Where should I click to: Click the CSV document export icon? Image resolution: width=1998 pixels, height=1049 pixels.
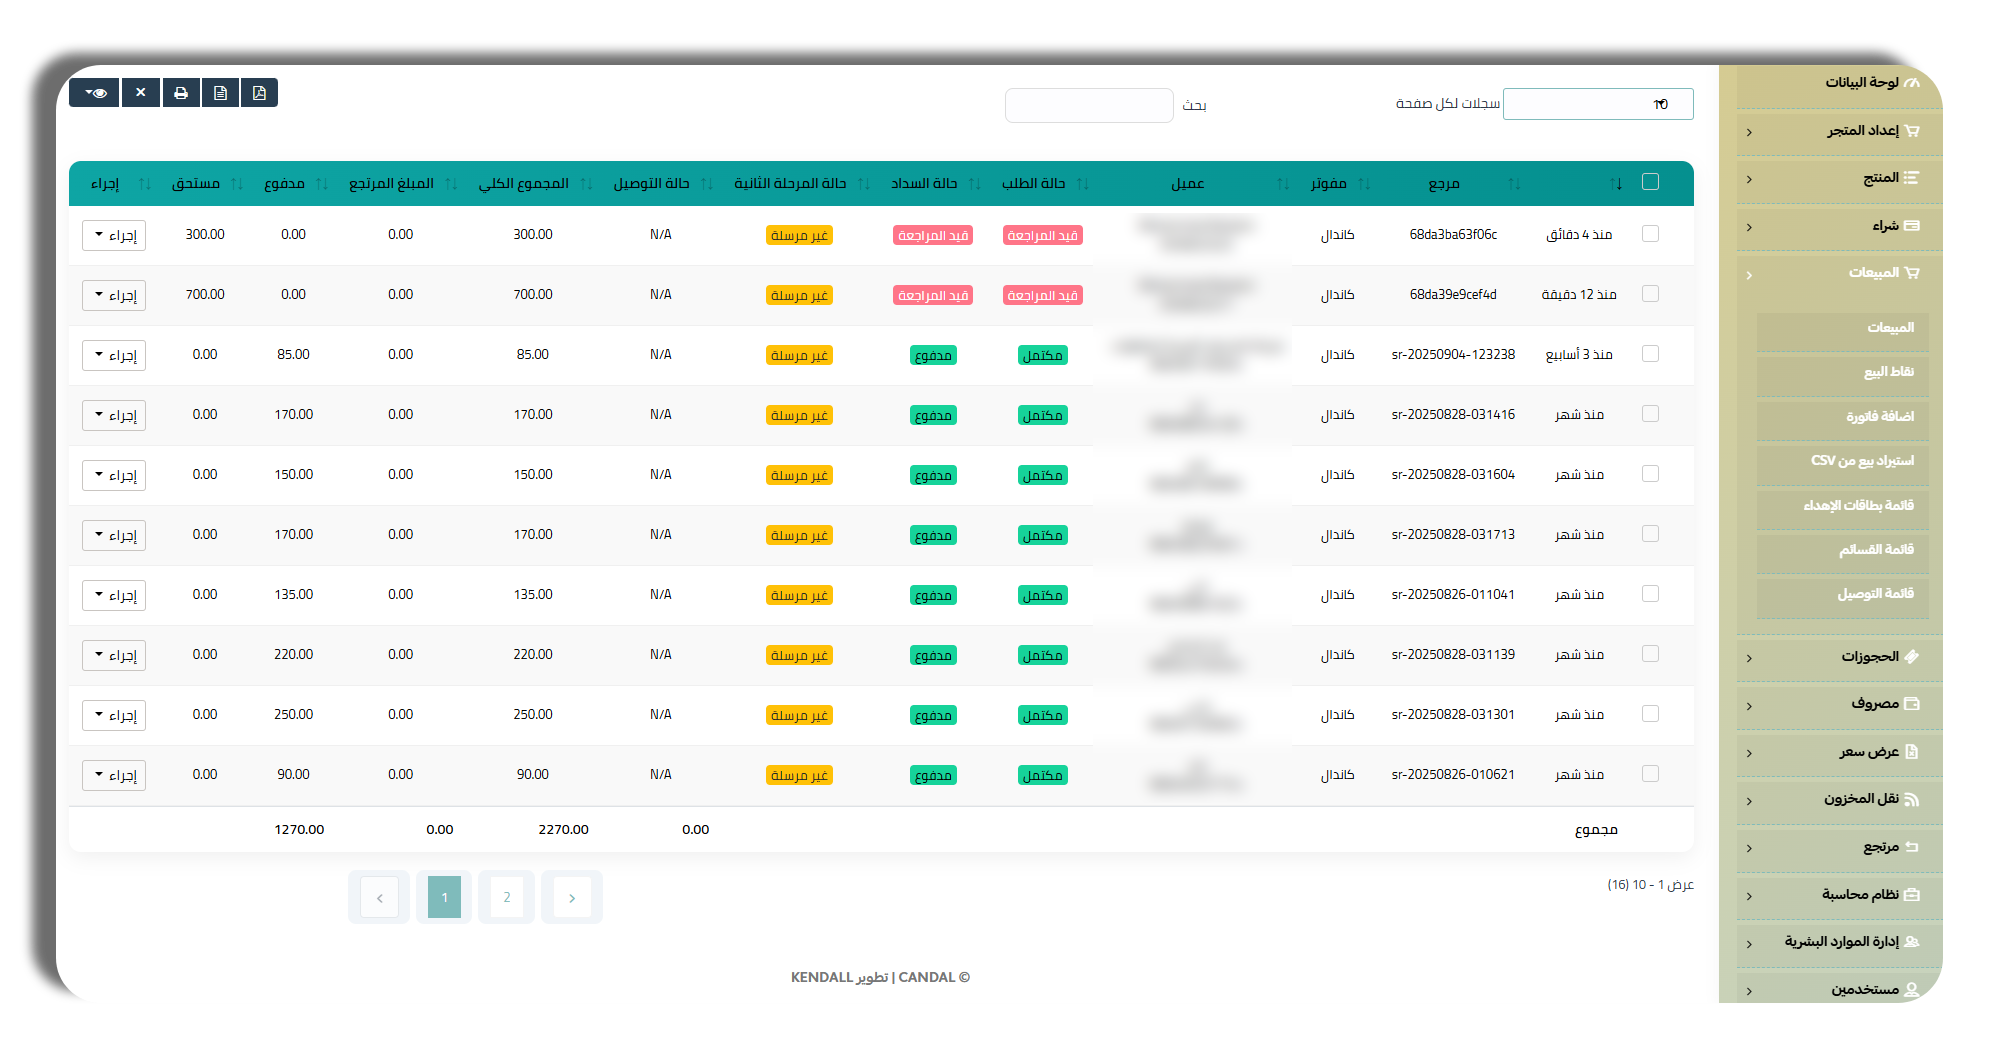coord(220,93)
